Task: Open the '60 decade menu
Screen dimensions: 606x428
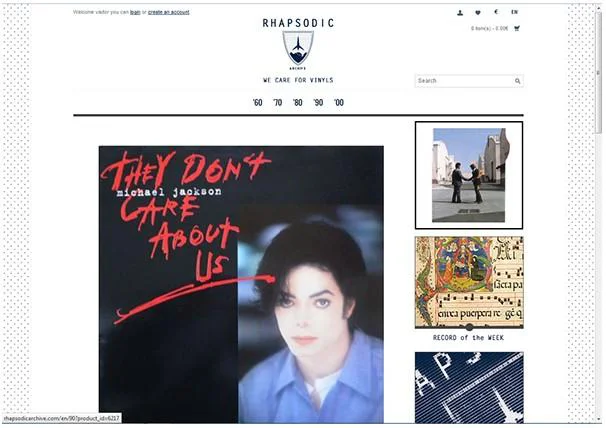Action: click(257, 102)
